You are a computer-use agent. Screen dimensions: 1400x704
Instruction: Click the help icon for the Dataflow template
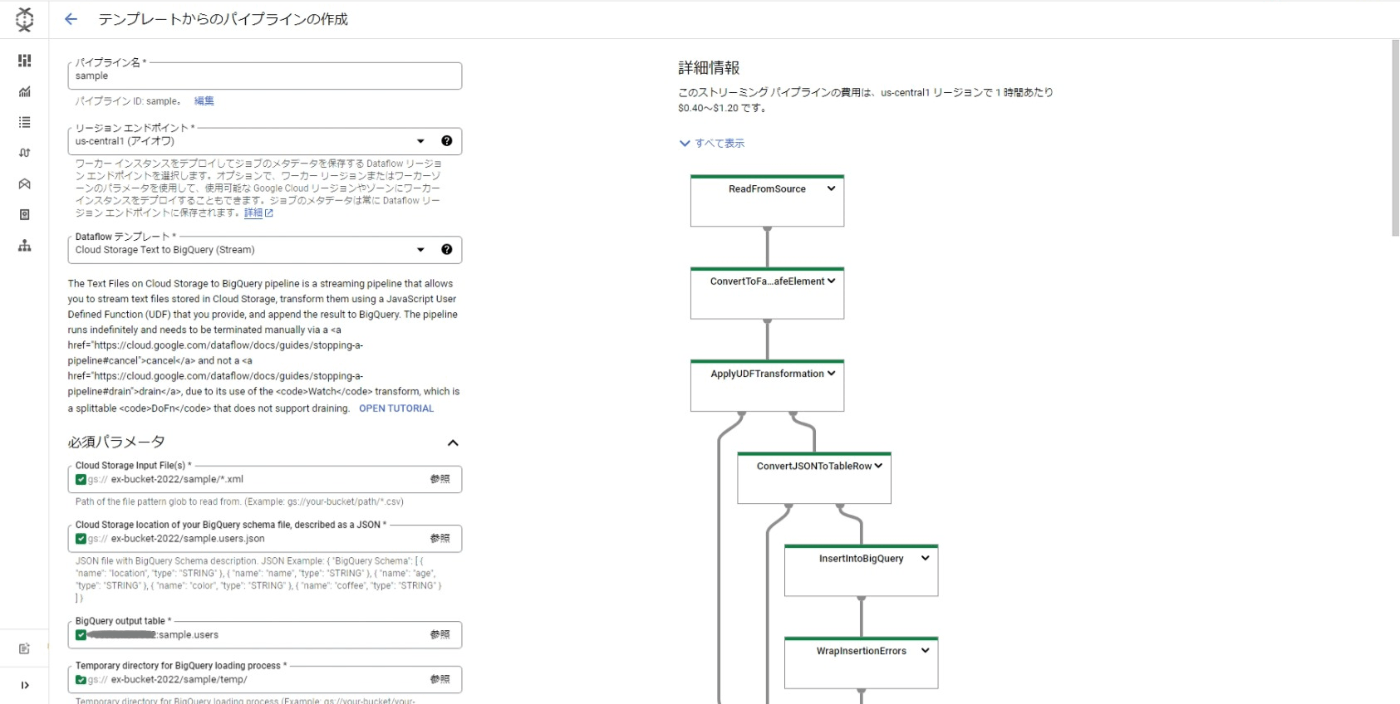(446, 250)
